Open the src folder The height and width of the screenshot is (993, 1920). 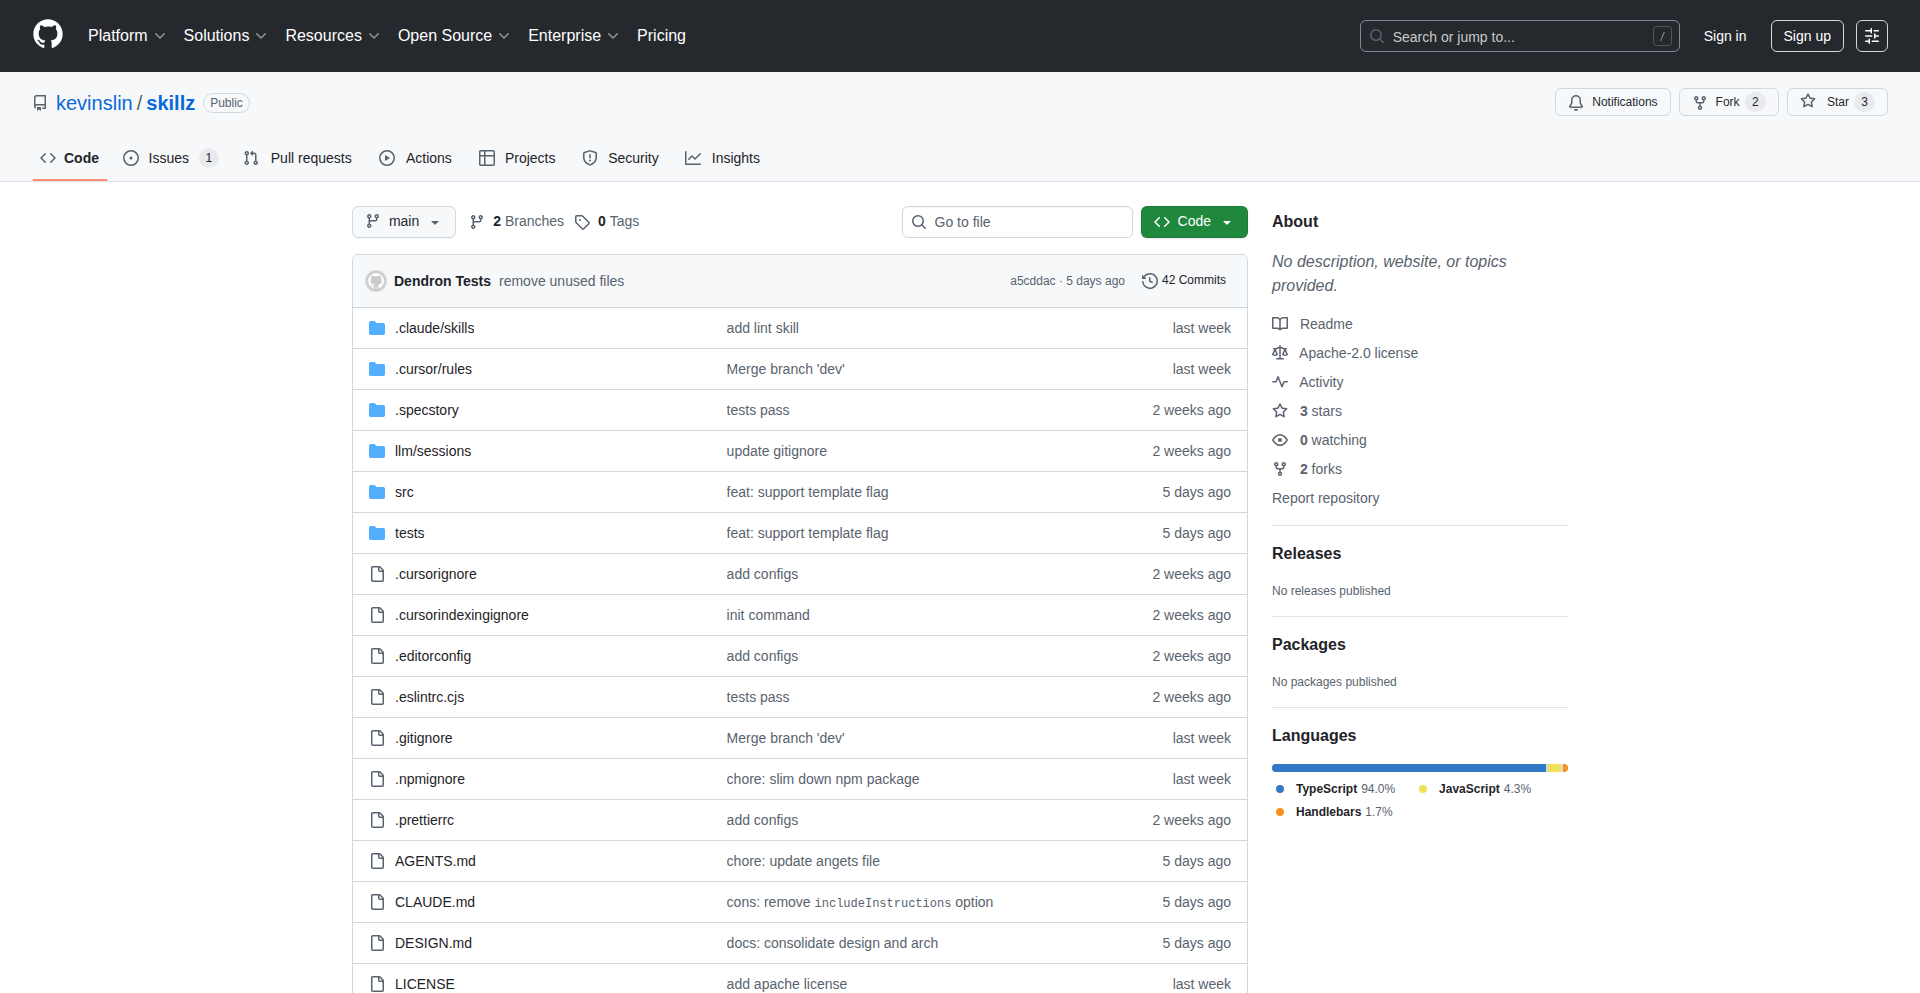click(x=404, y=492)
